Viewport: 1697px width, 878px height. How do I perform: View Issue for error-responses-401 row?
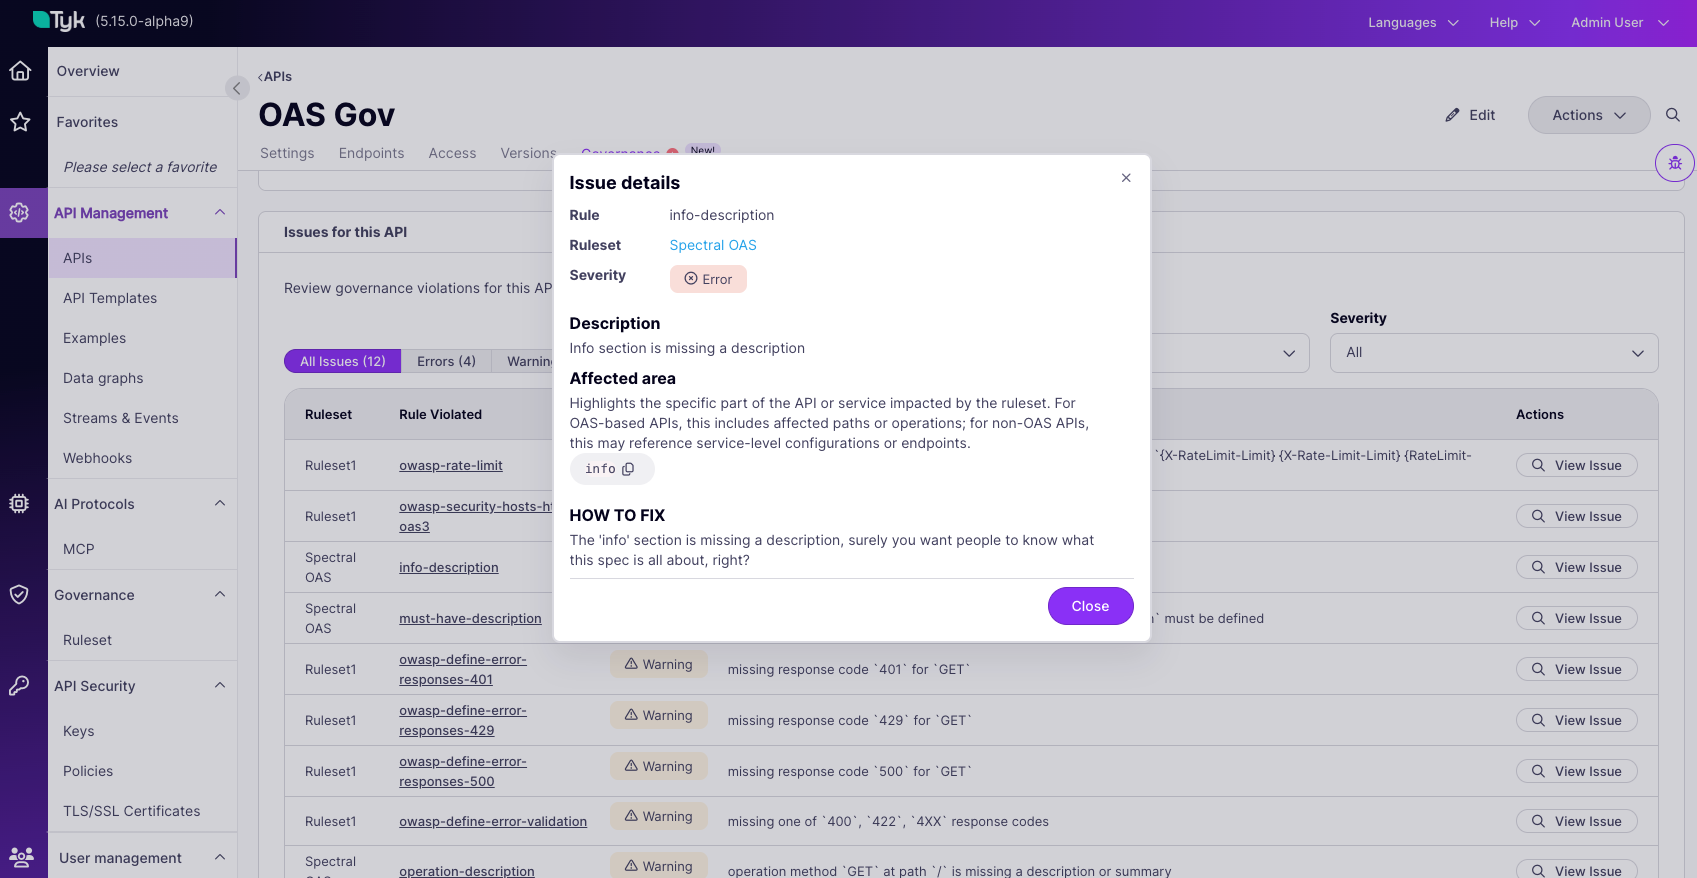(x=1577, y=669)
